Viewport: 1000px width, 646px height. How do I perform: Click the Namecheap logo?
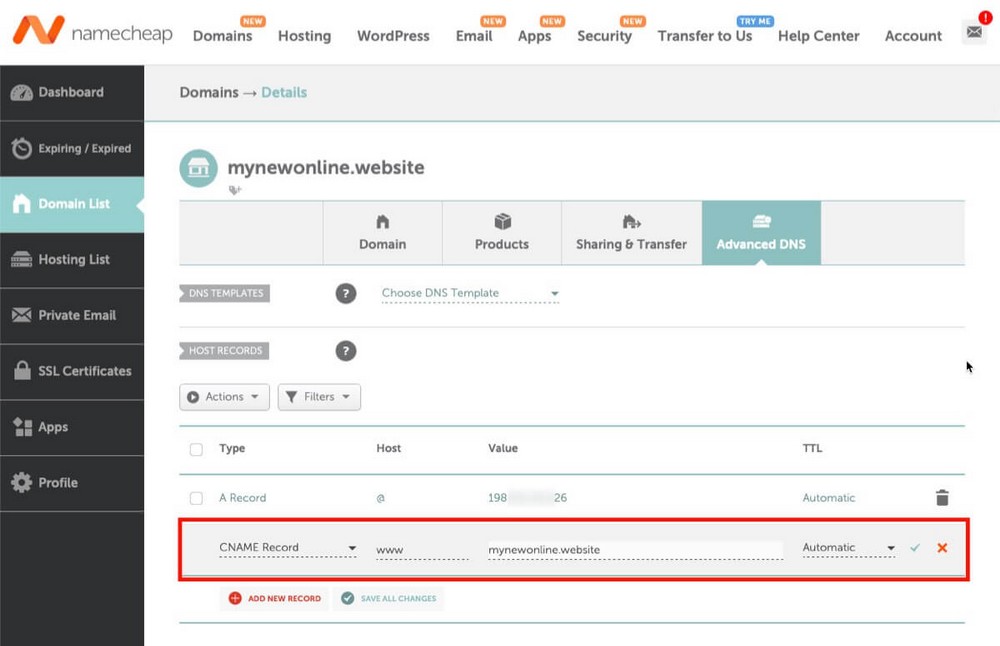point(92,31)
